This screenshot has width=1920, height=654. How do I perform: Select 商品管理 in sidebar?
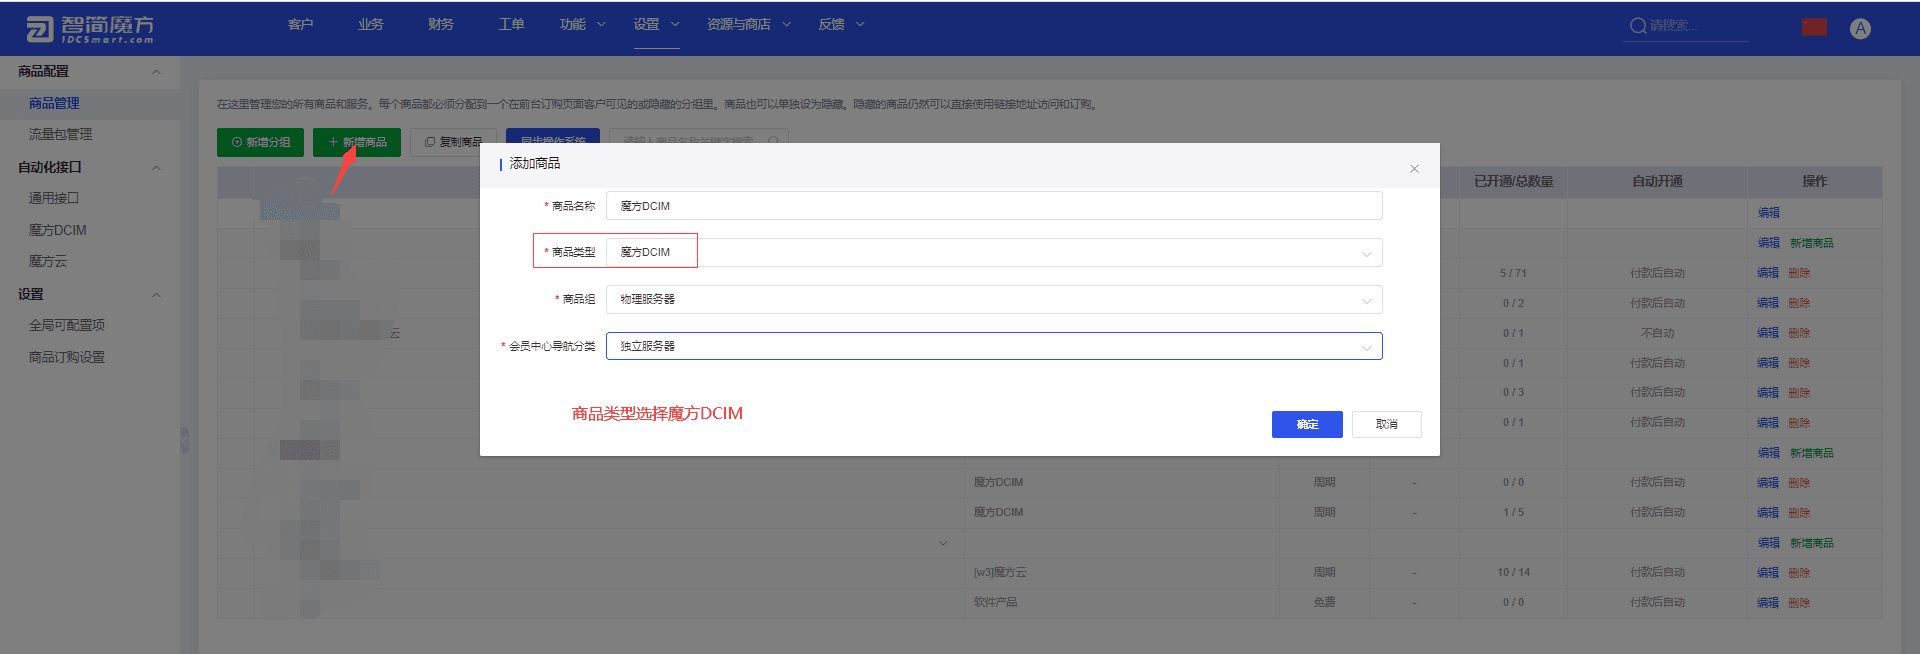54,103
